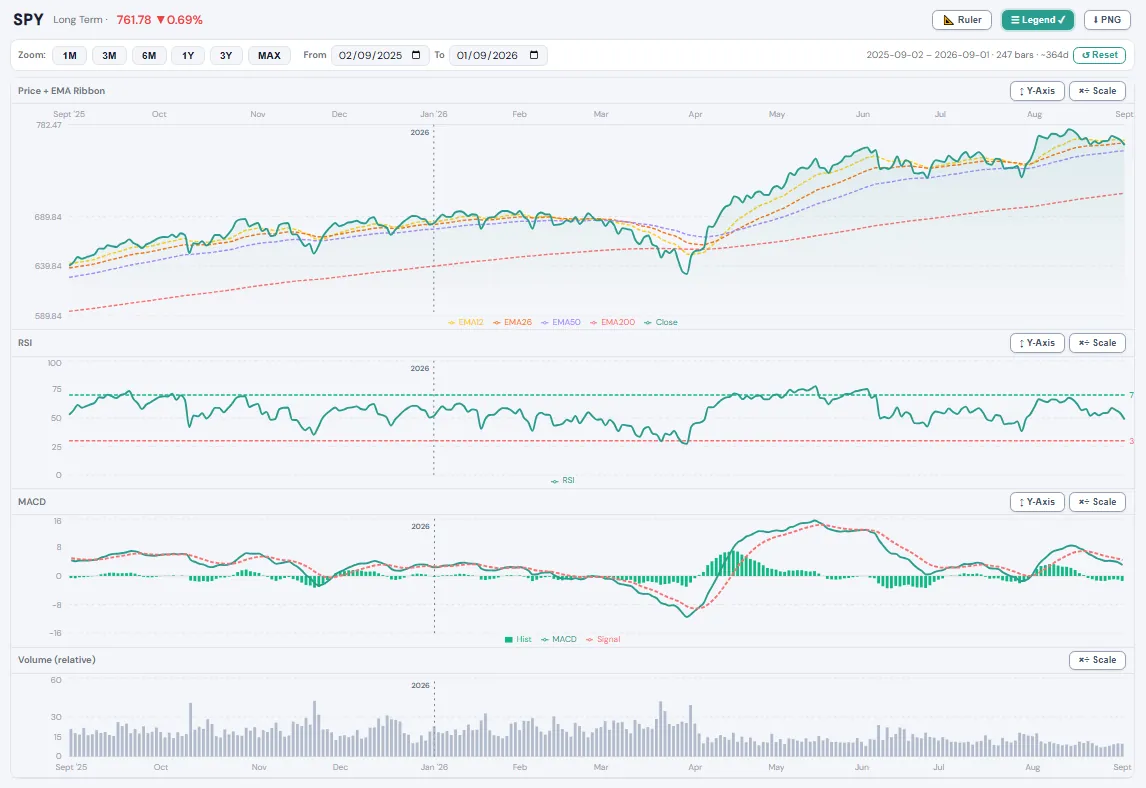Click the RSI panel title
This screenshot has width=1146, height=788.
25,343
